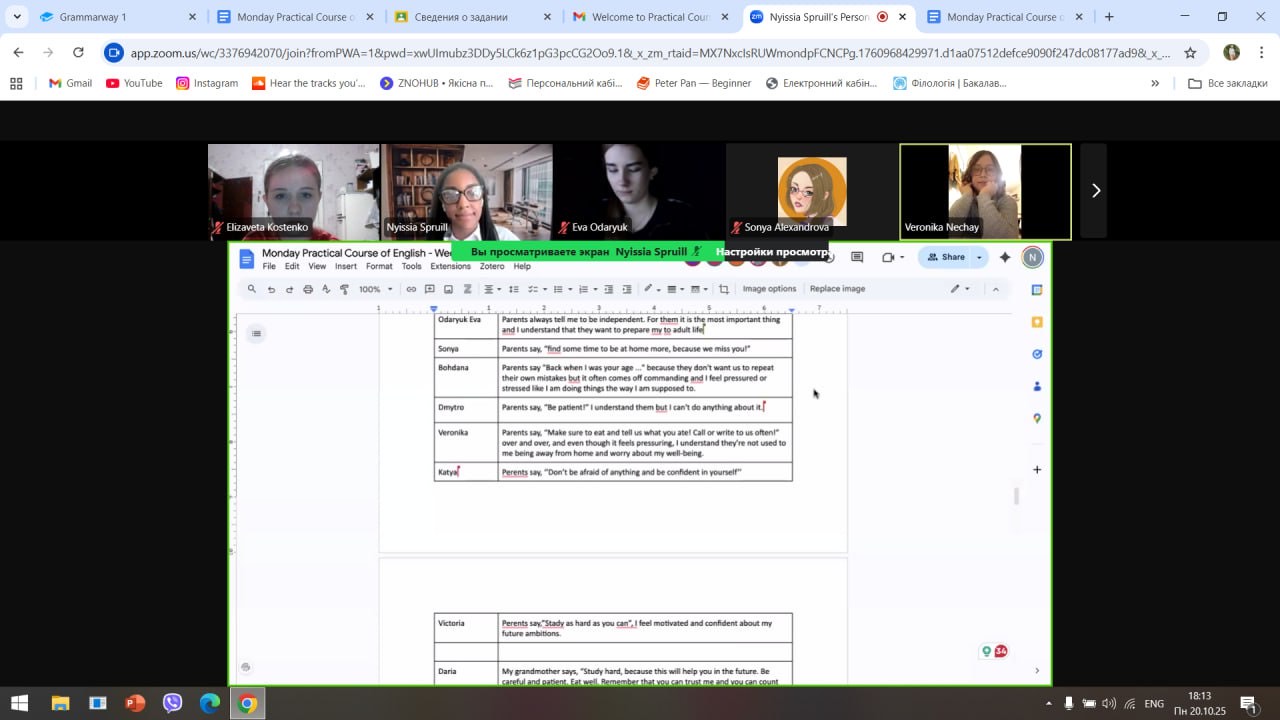This screenshot has width=1280, height=720.
Task: Open PowerPoint from the taskbar
Action: click(135, 703)
